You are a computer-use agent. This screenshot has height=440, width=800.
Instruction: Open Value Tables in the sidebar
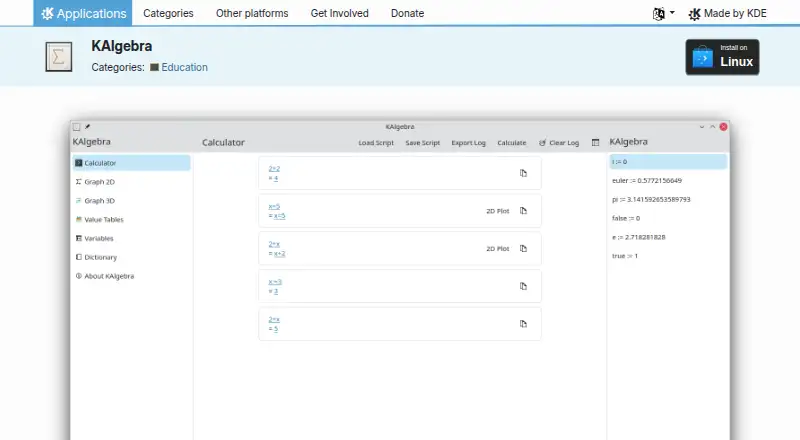click(131, 219)
